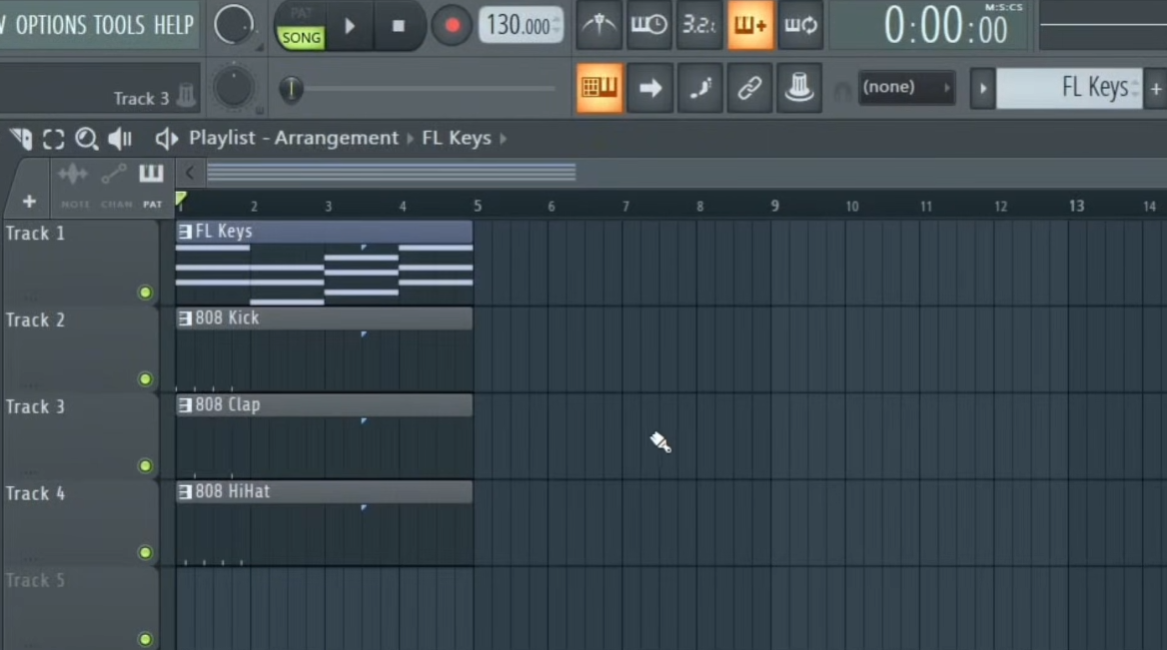
Task: Click the right arrow step-edit icon
Action: (x=650, y=88)
